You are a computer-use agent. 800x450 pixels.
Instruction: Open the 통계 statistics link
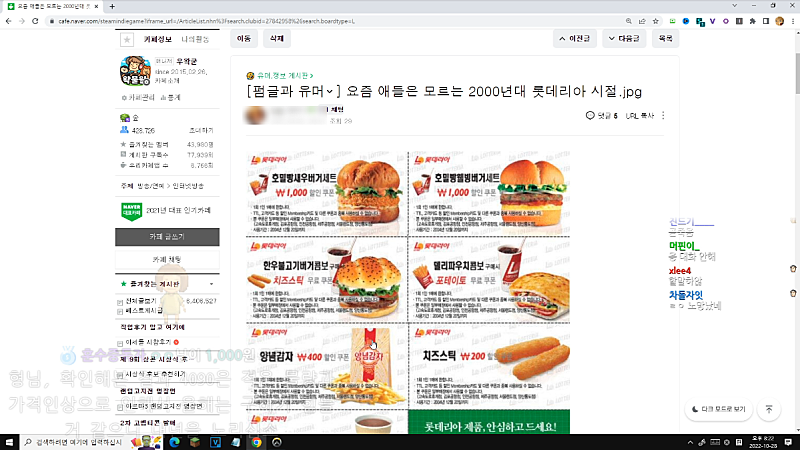point(171,97)
